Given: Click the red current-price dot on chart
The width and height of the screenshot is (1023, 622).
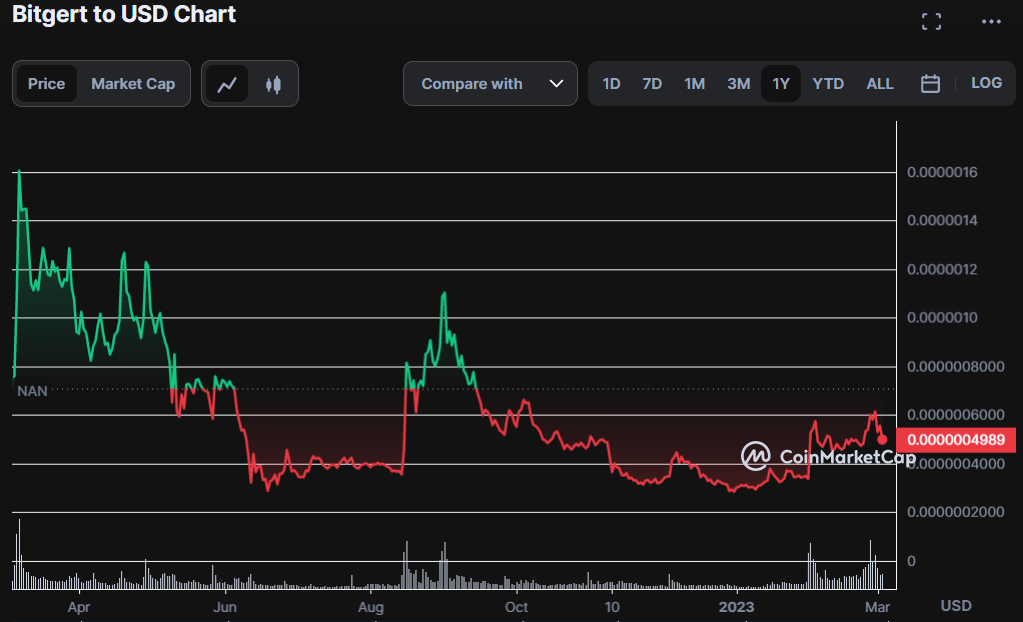Looking at the screenshot, I should click(882, 440).
